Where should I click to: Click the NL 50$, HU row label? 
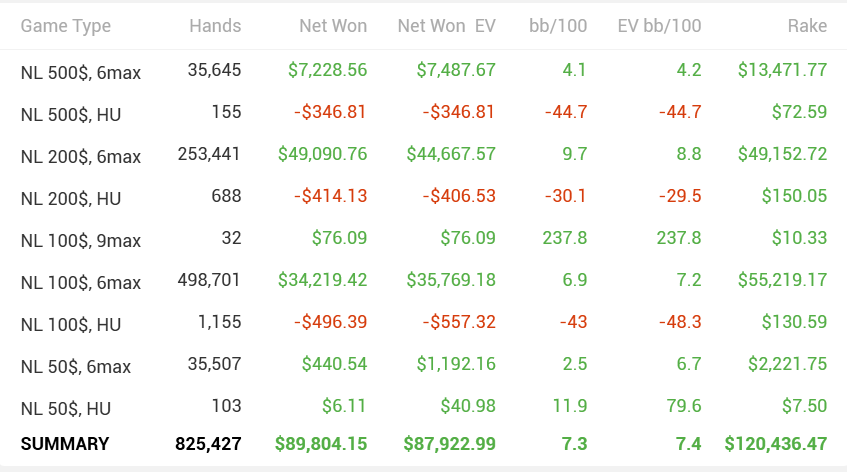pyautogui.click(x=66, y=409)
